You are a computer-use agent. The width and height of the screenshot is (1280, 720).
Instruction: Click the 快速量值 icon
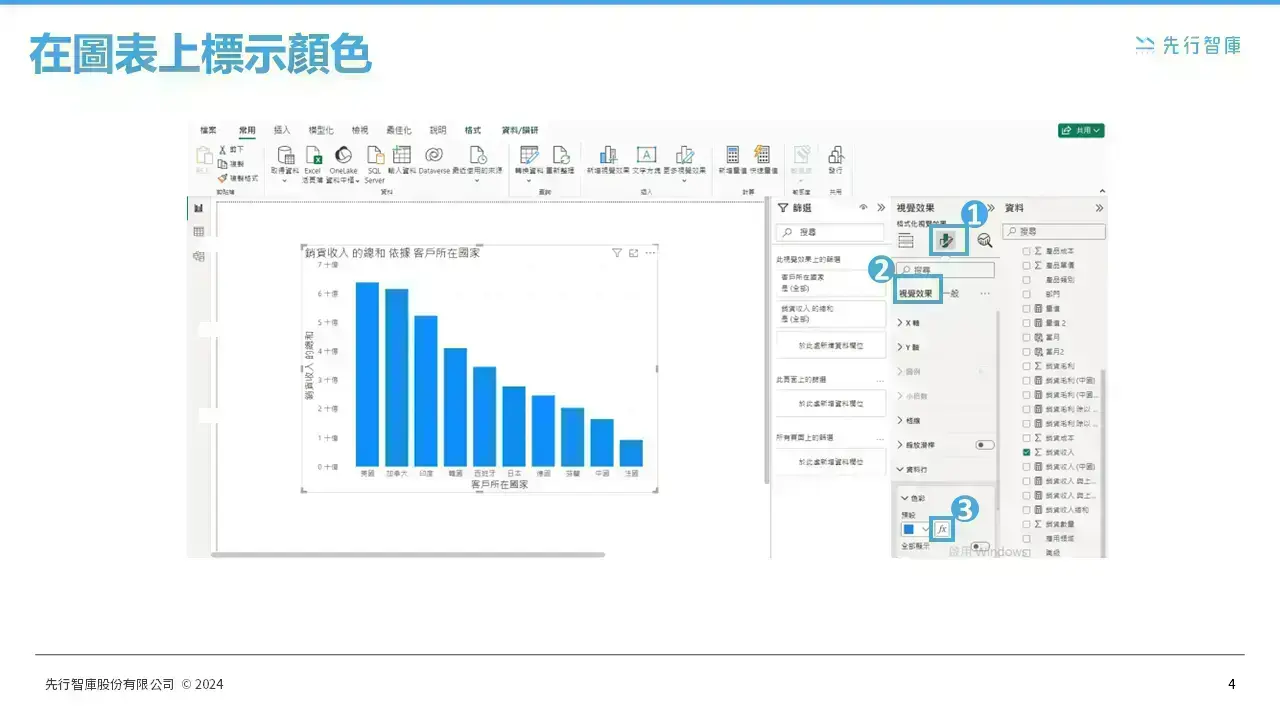coord(762,155)
